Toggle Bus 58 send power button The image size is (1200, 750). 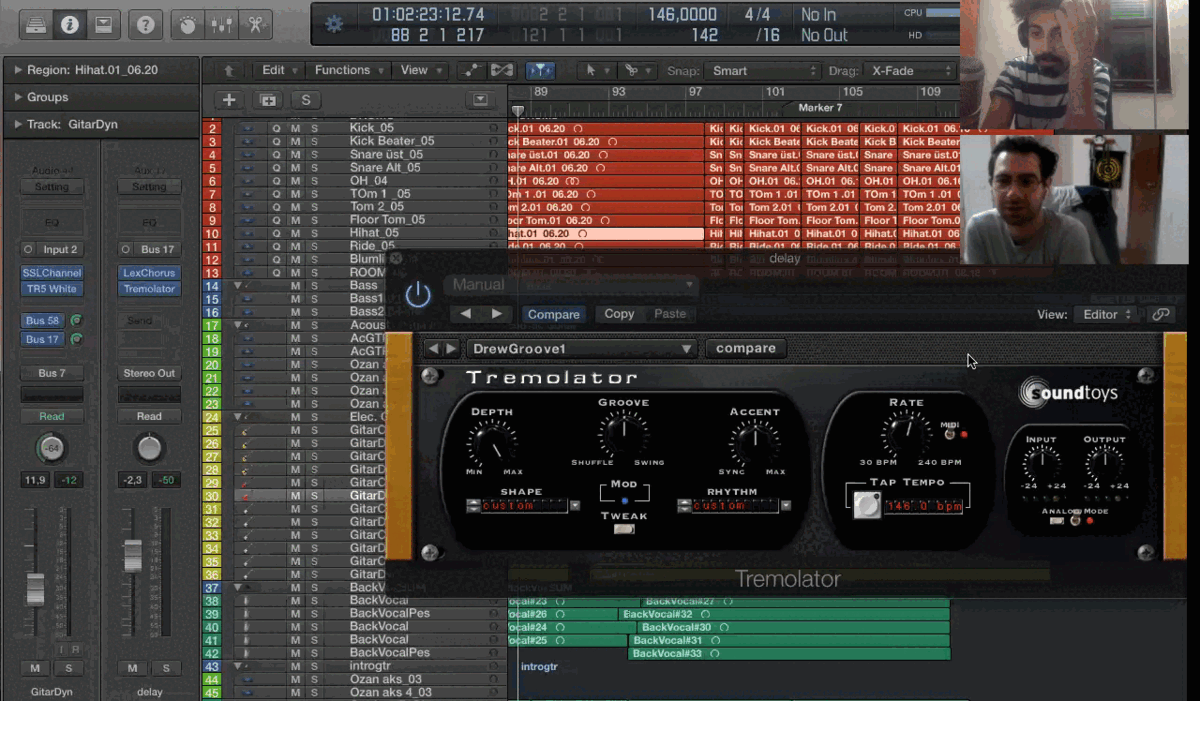[x=76, y=321]
